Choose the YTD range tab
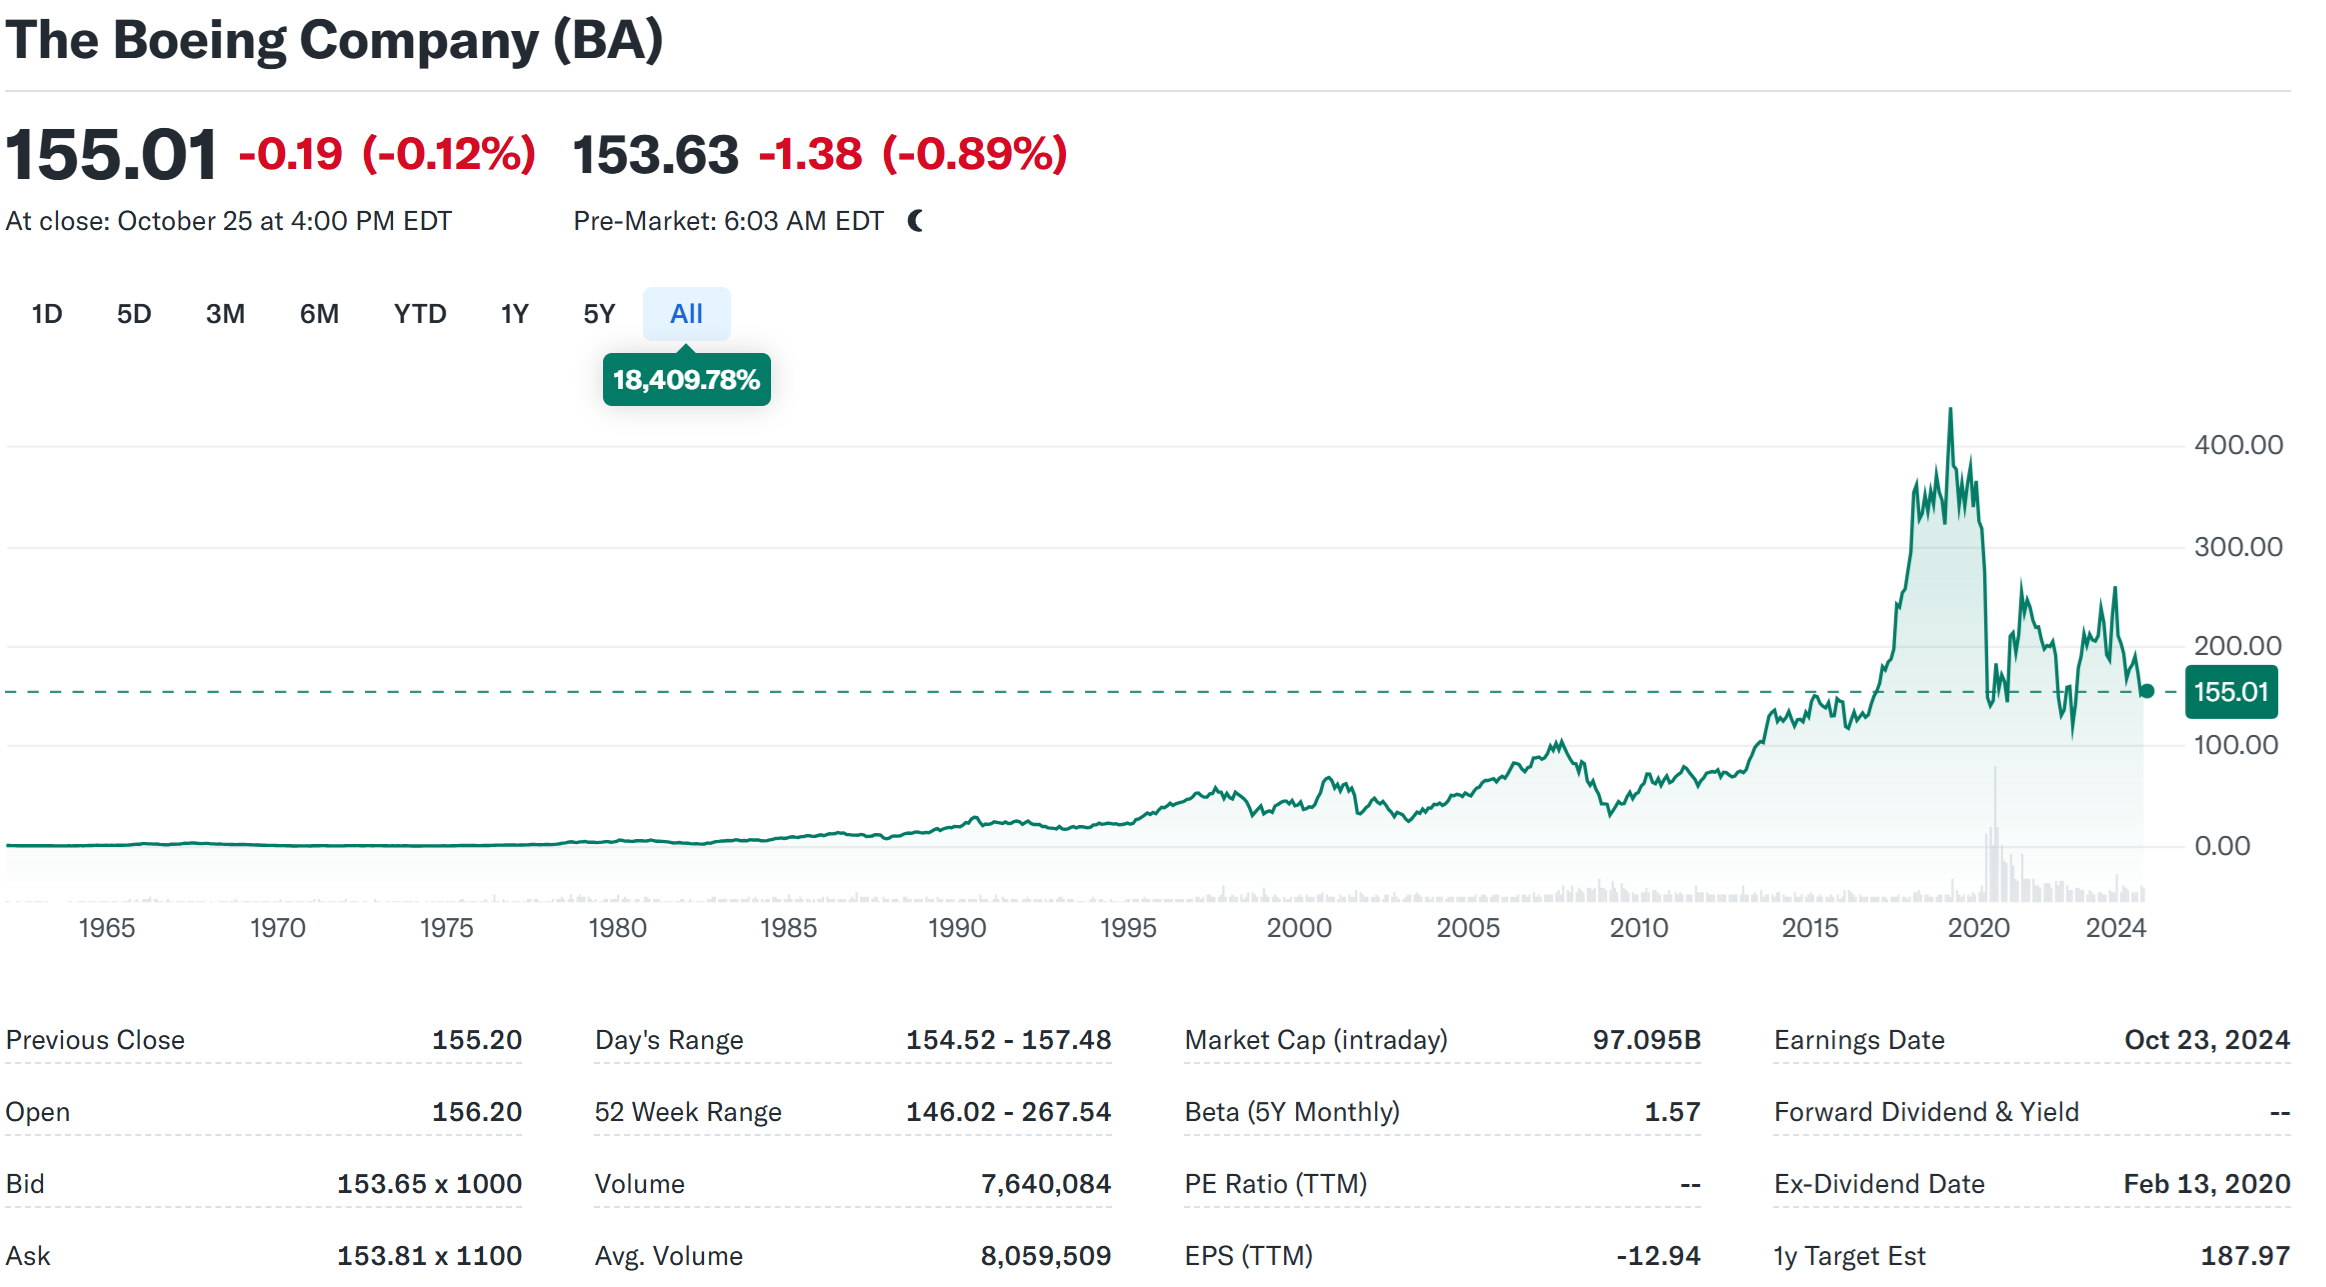This screenshot has height=1287, width=2326. click(x=420, y=314)
